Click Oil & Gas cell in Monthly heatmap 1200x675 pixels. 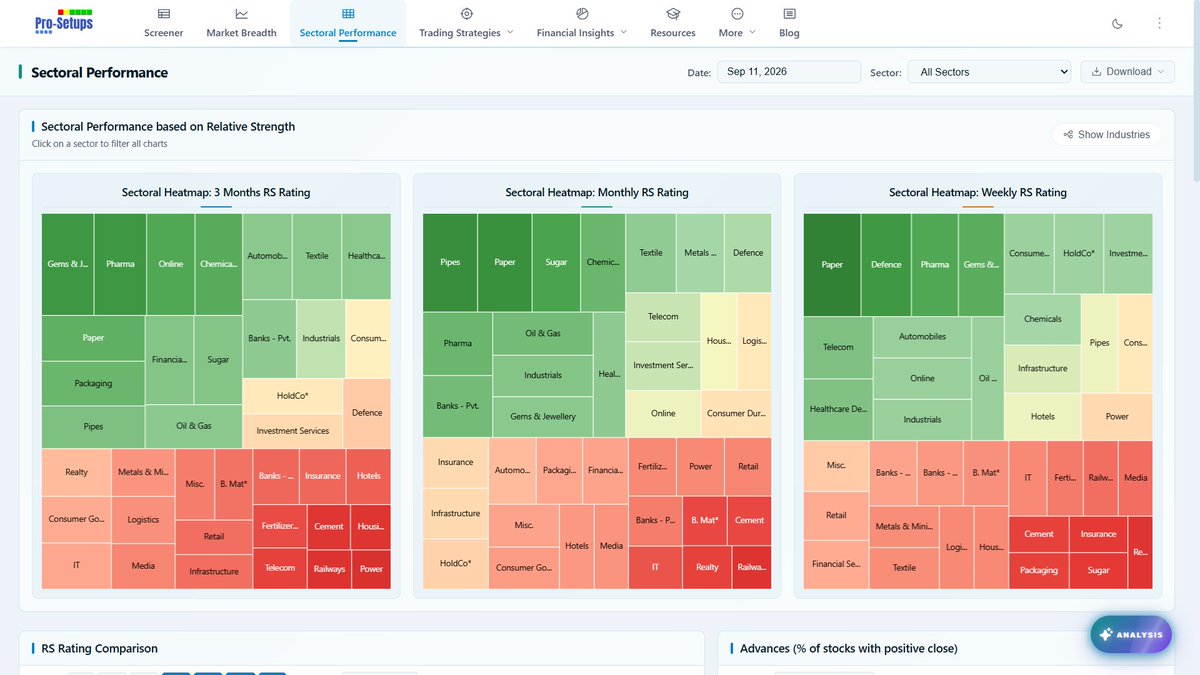point(543,333)
